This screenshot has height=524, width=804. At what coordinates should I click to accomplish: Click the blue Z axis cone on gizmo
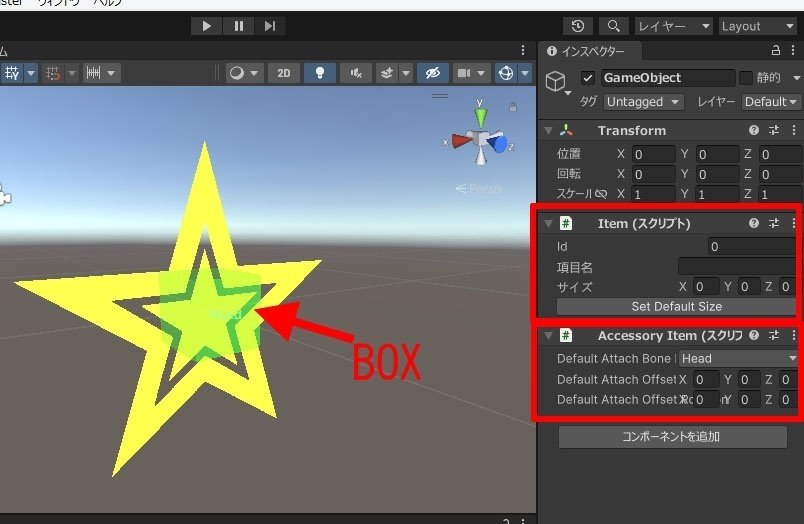[498, 143]
